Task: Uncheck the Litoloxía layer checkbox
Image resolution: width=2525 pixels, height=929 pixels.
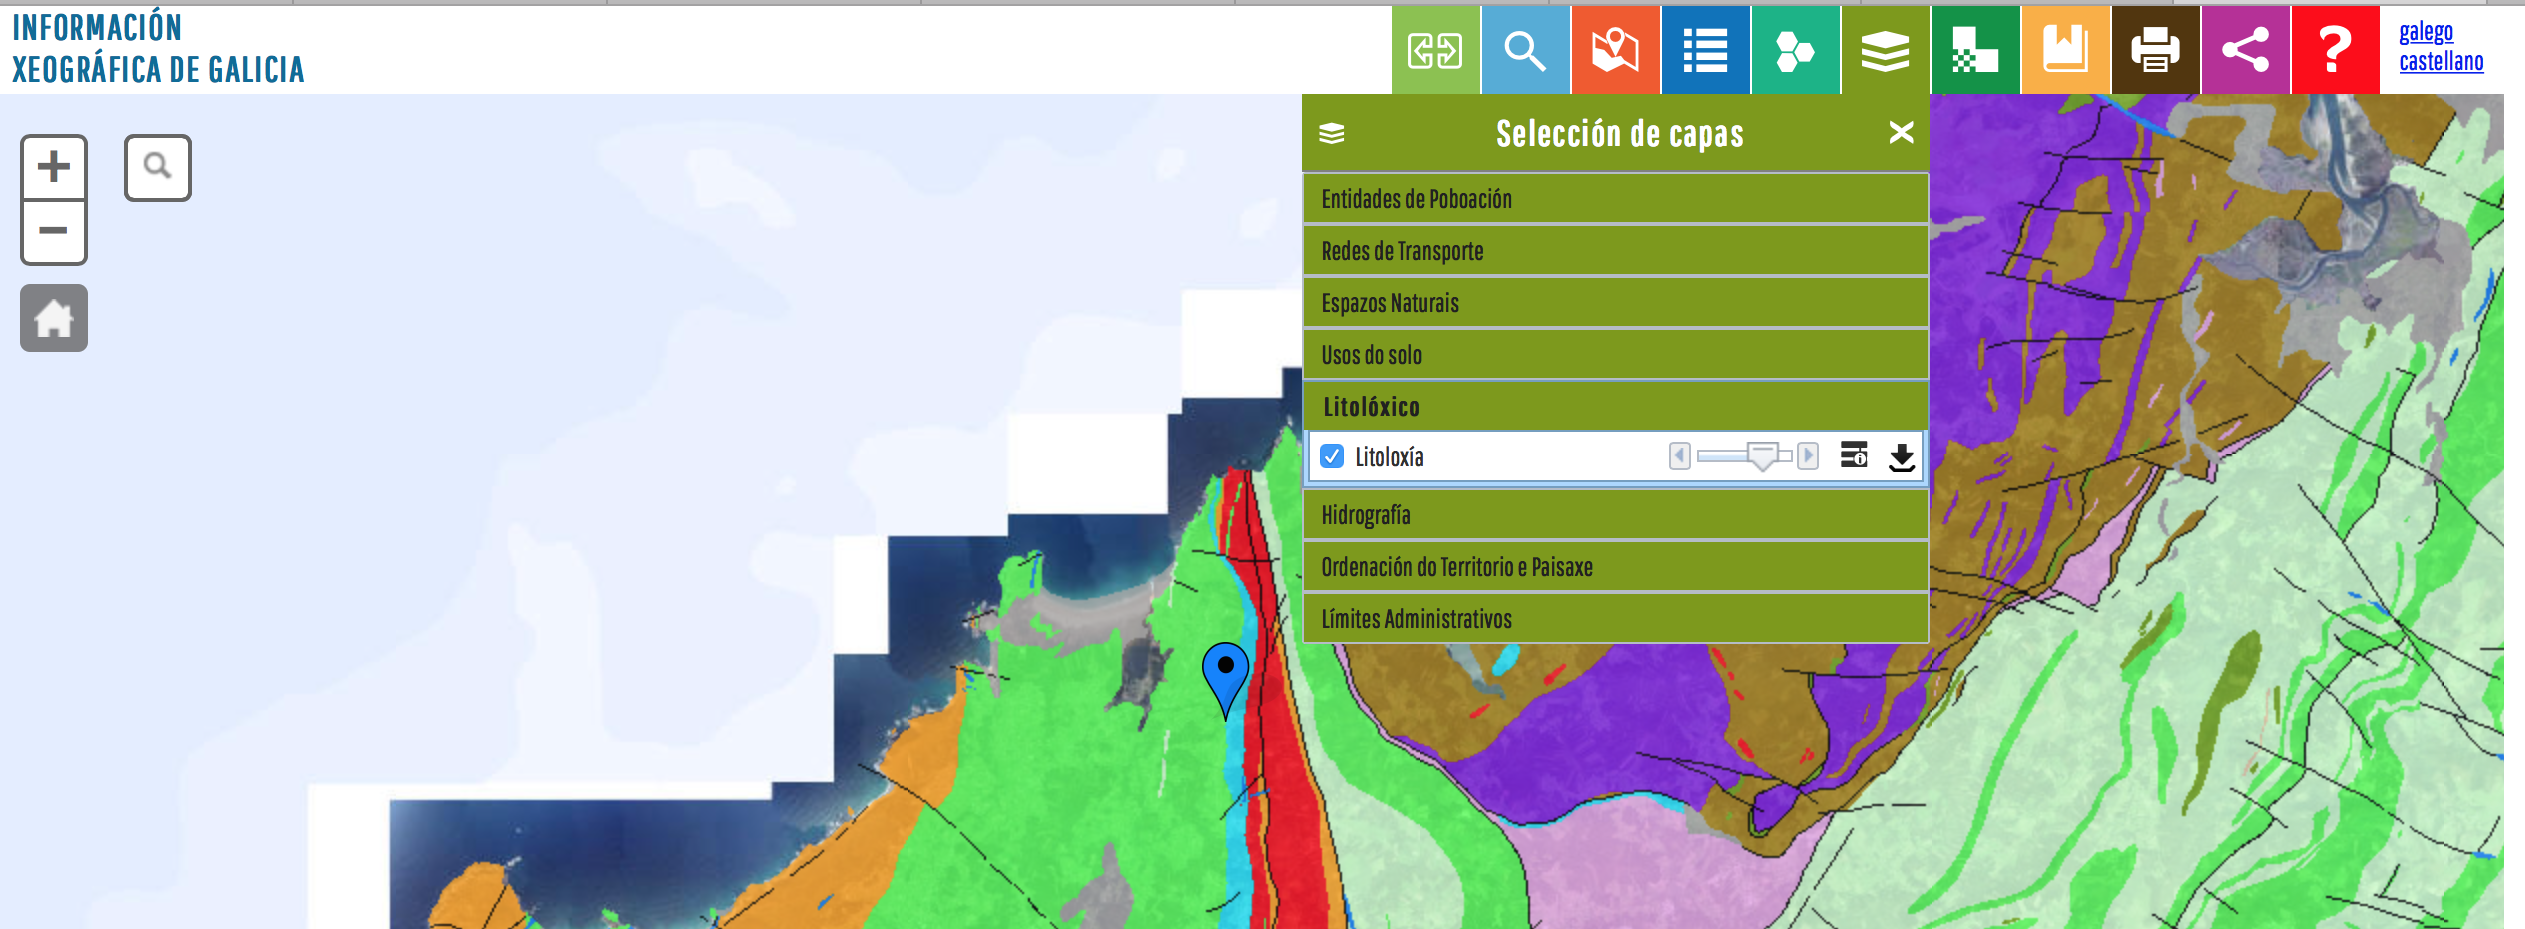Action: (1332, 456)
